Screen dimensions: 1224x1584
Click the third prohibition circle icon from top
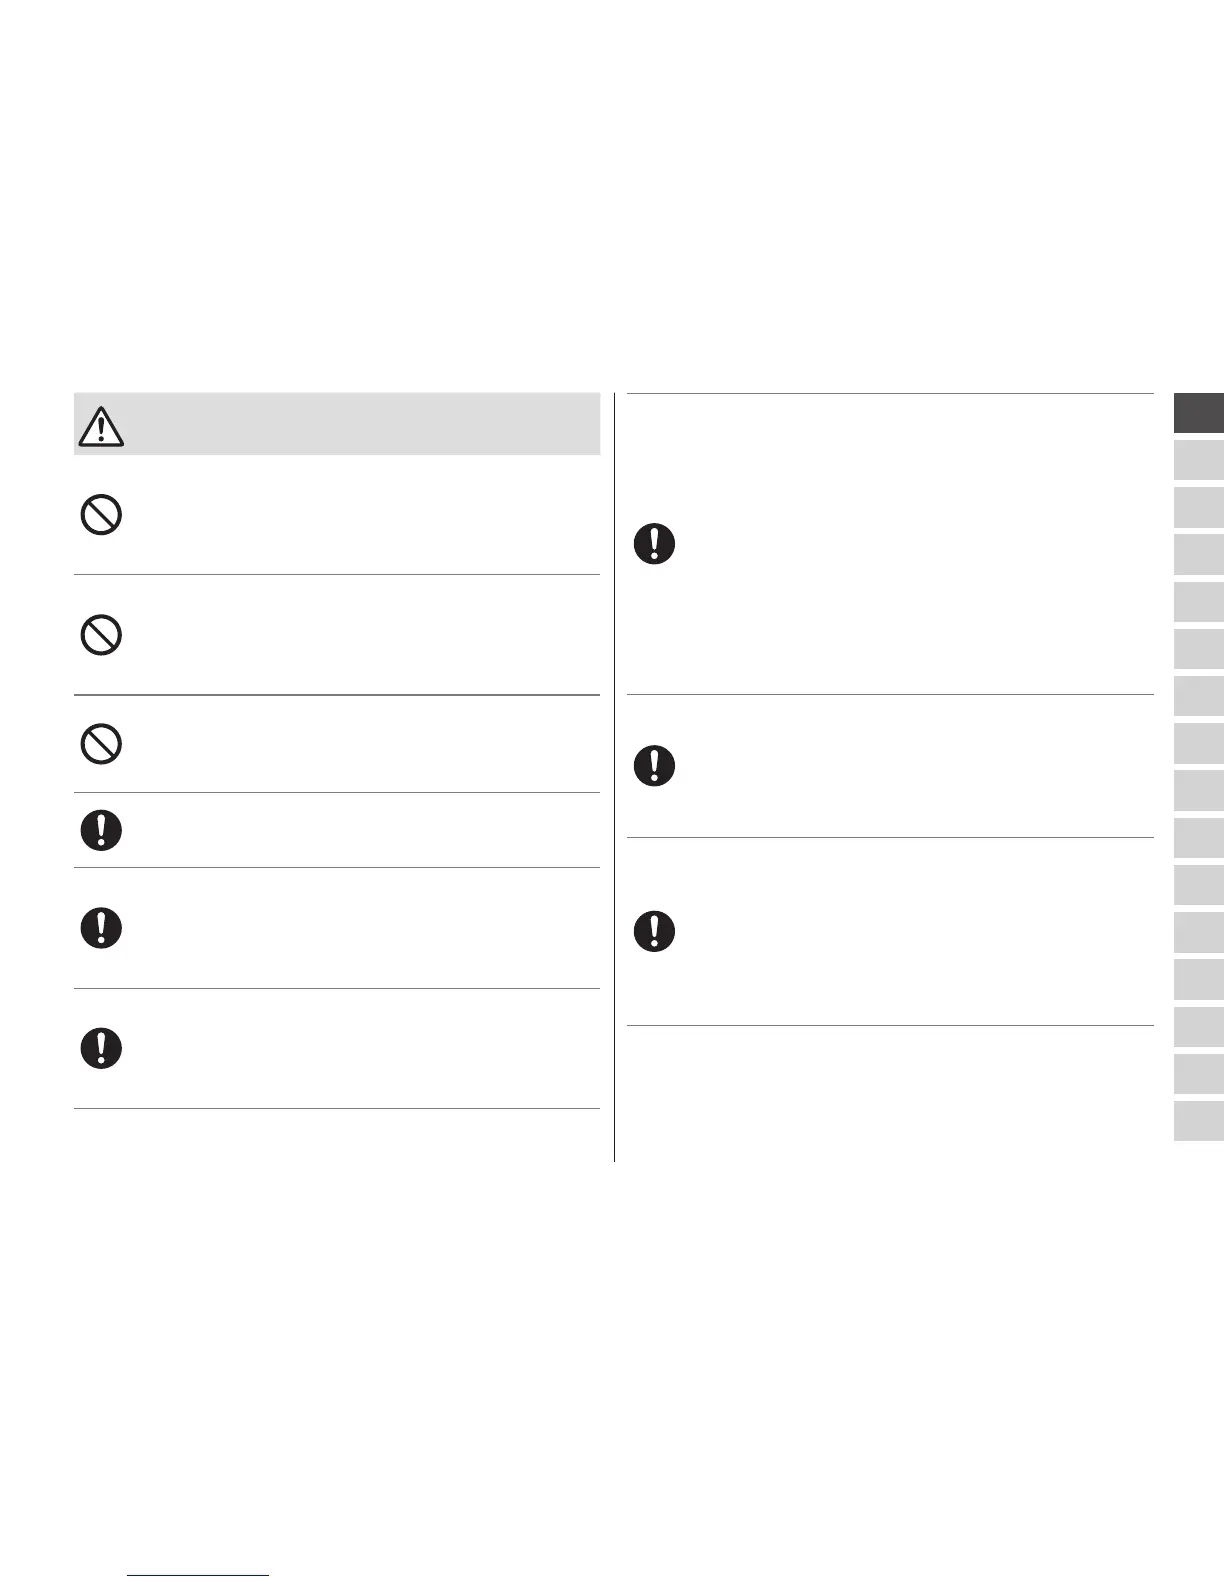(x=101, y=744)
